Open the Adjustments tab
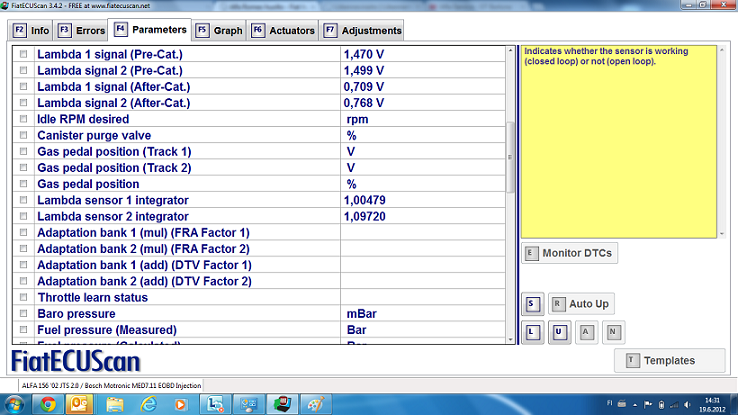 (x=362, y=31)
